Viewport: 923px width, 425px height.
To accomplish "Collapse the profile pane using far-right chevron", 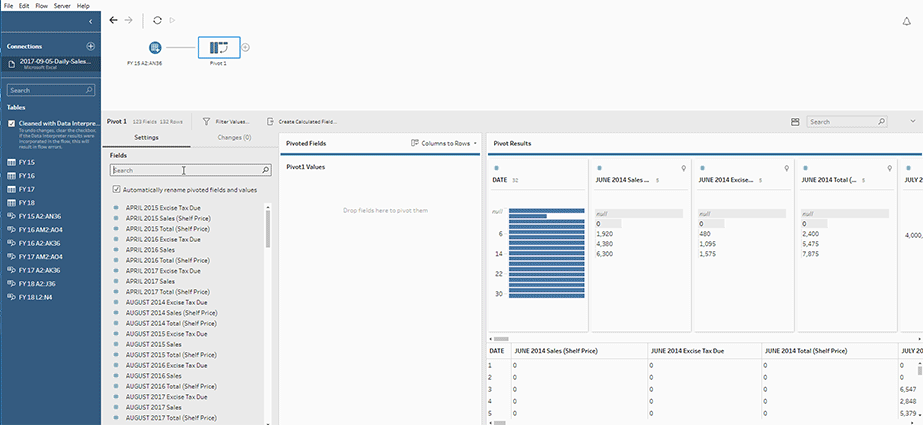I will coord(912,121).
